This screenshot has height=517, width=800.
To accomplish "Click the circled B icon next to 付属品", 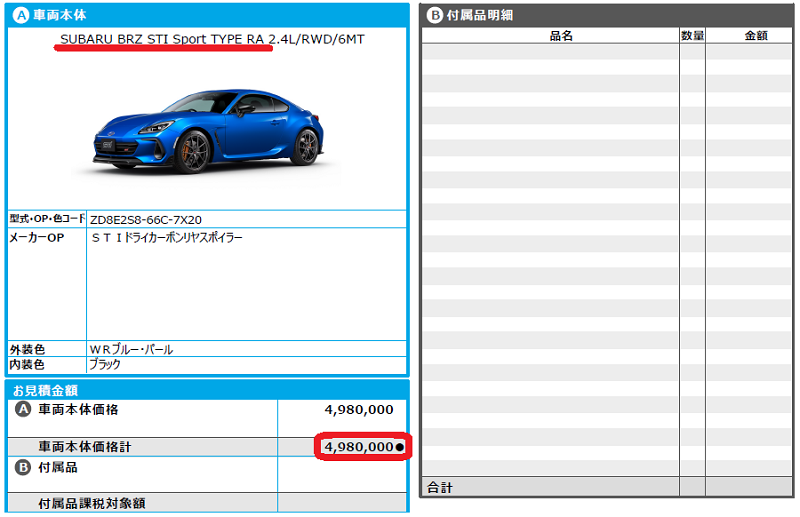I will [x=23, y=467].
